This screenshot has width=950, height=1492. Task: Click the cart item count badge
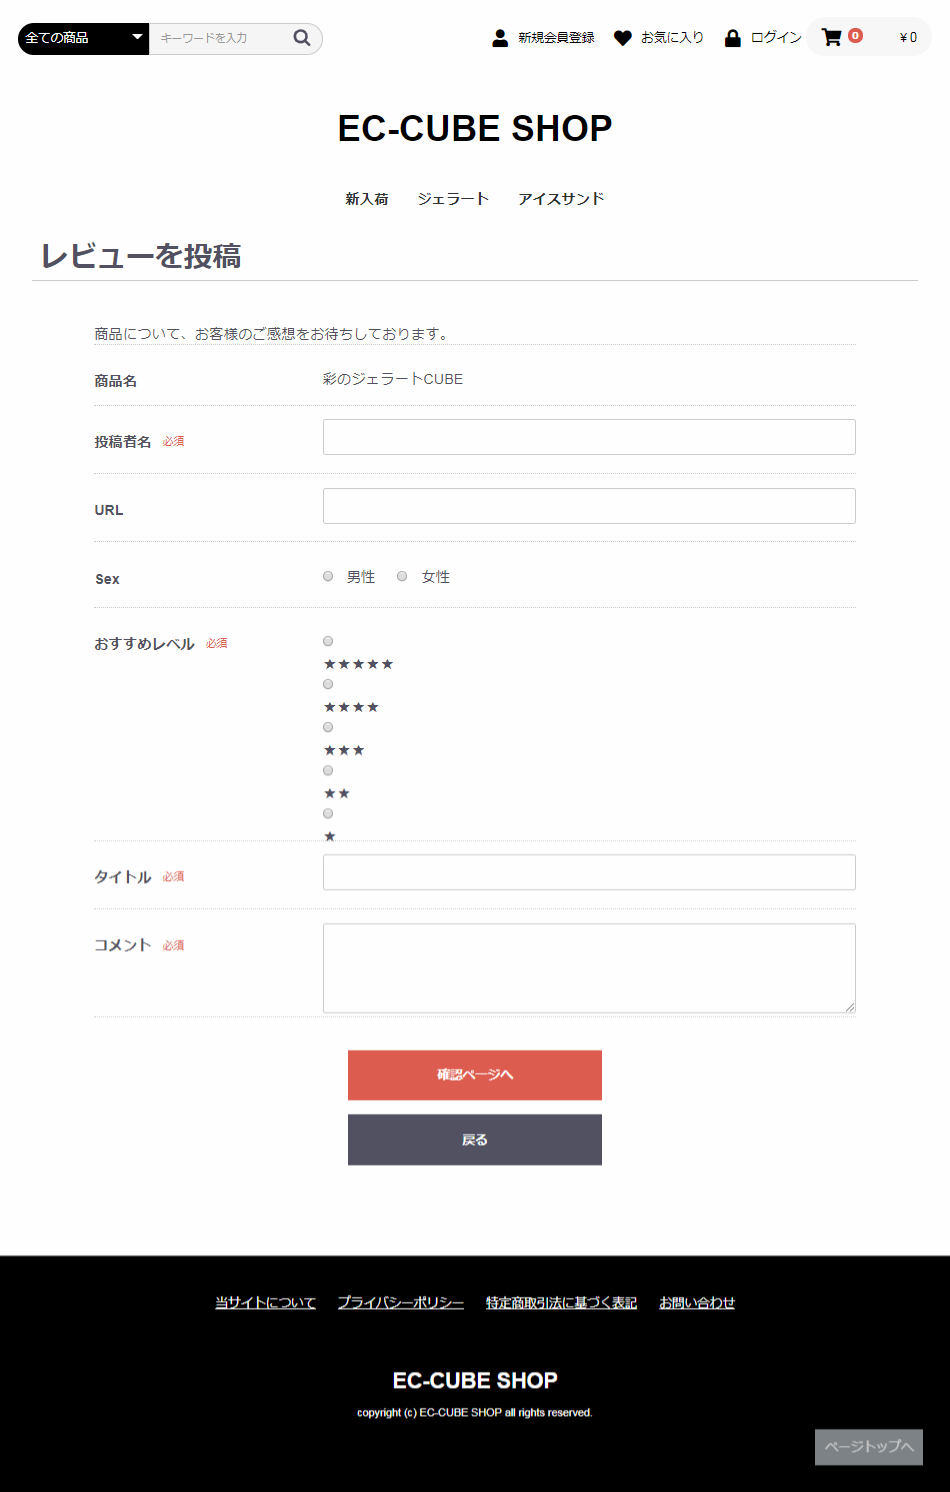(x=855, y=35)
